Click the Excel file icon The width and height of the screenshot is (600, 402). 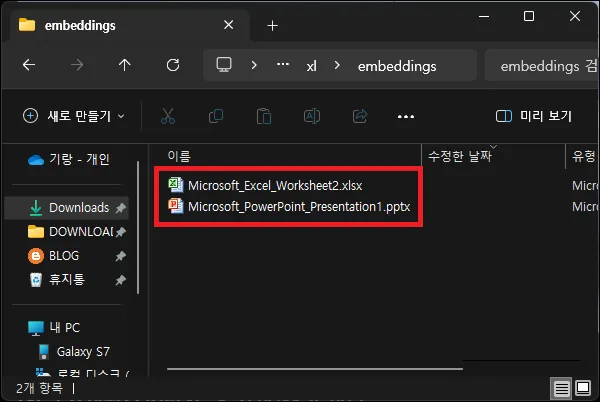pos(176,185)
